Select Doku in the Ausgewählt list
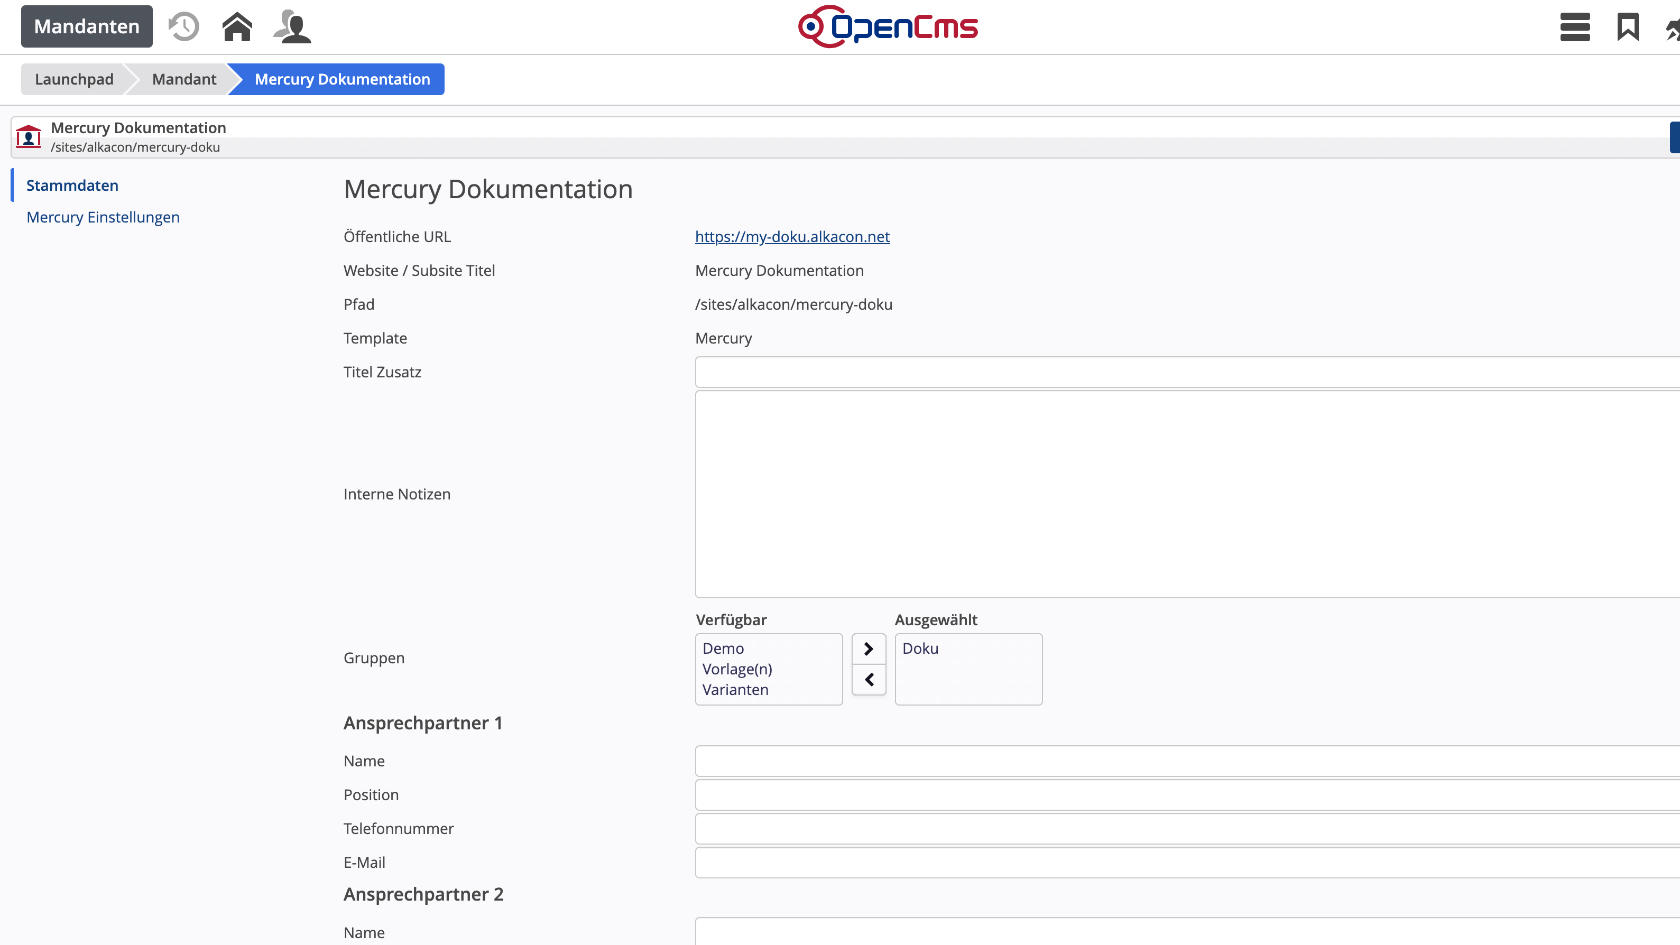The width and height of the screenshot is (1680, 945). click(920, 649)
